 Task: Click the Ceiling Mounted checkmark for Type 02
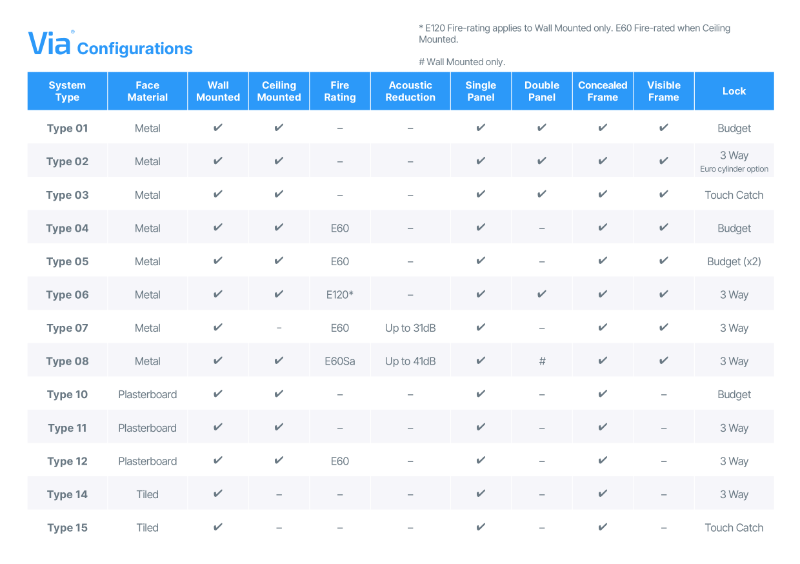pos(279,161)
